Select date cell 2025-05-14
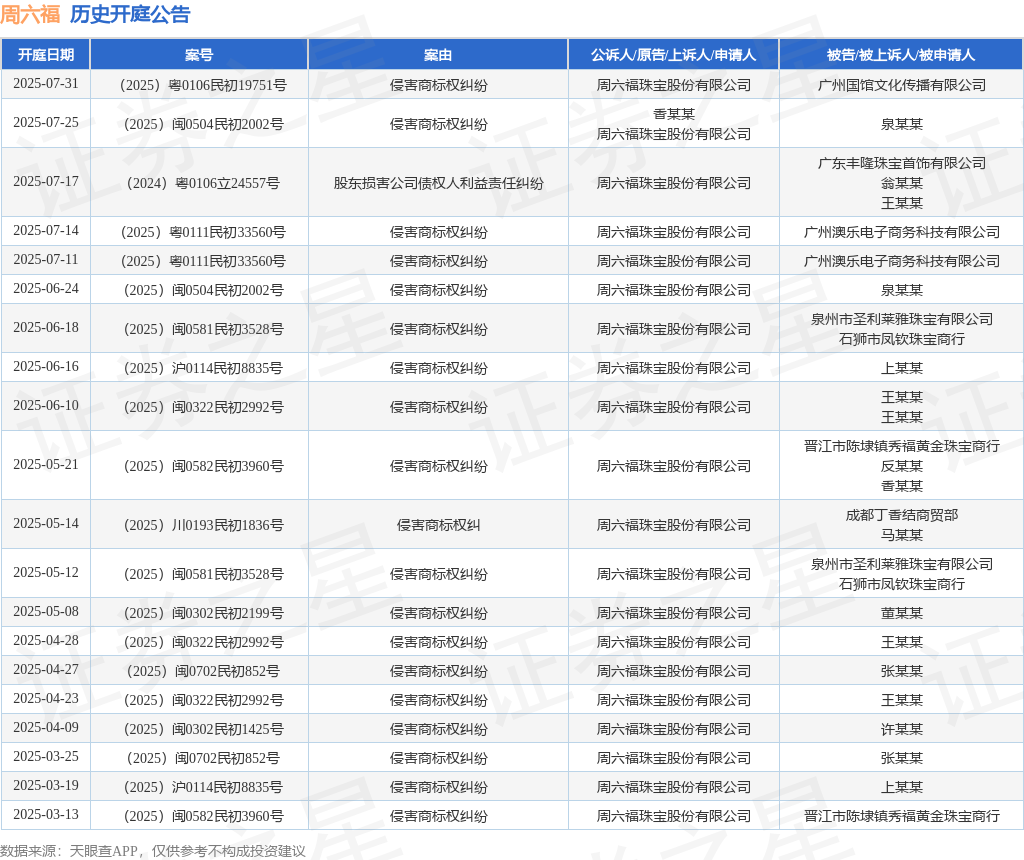Image resolution: width=1024 pixels, height=860 pixels. 46,524
